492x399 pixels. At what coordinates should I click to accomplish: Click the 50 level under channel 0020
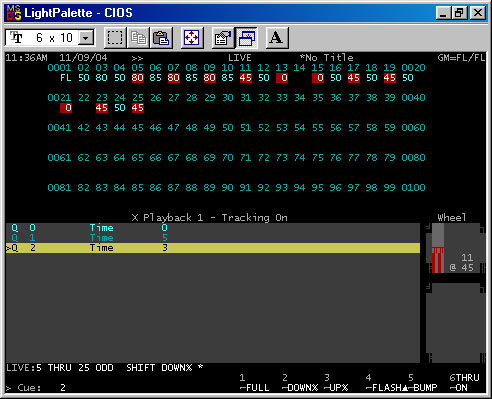tap(408, 78)
